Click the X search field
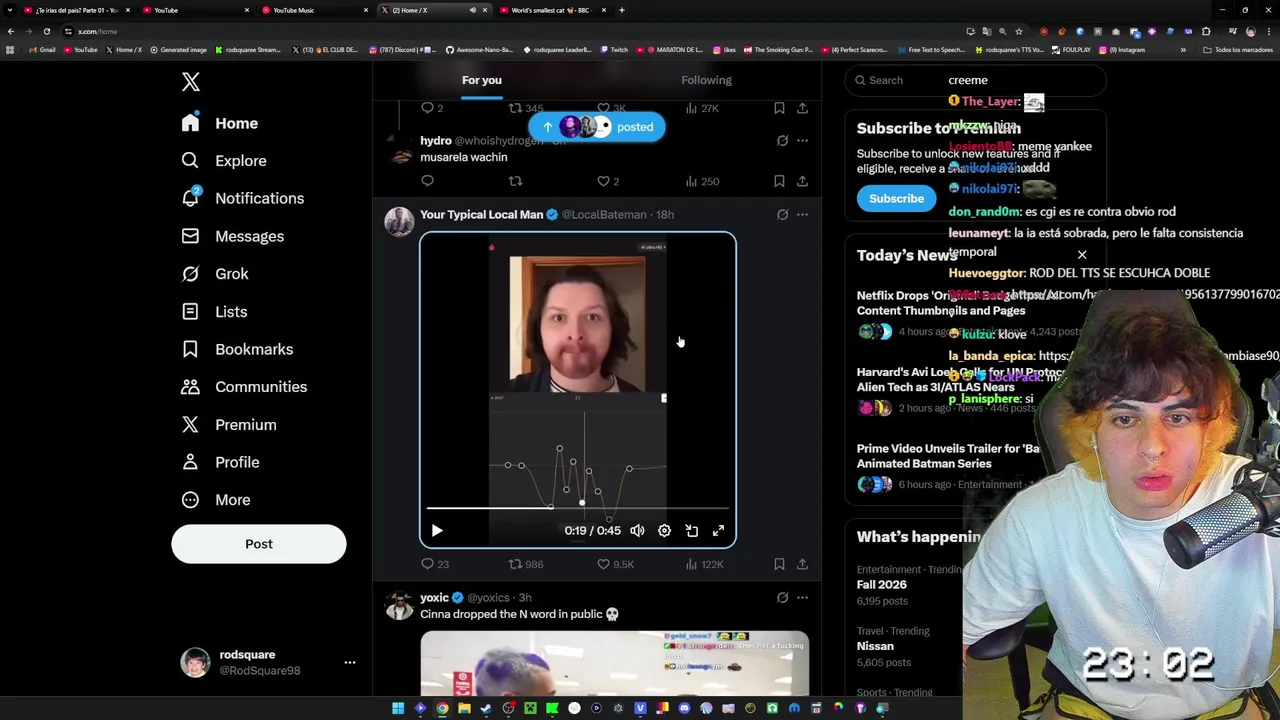This screenshot has width=1280, height=720. tap(975, 80)
